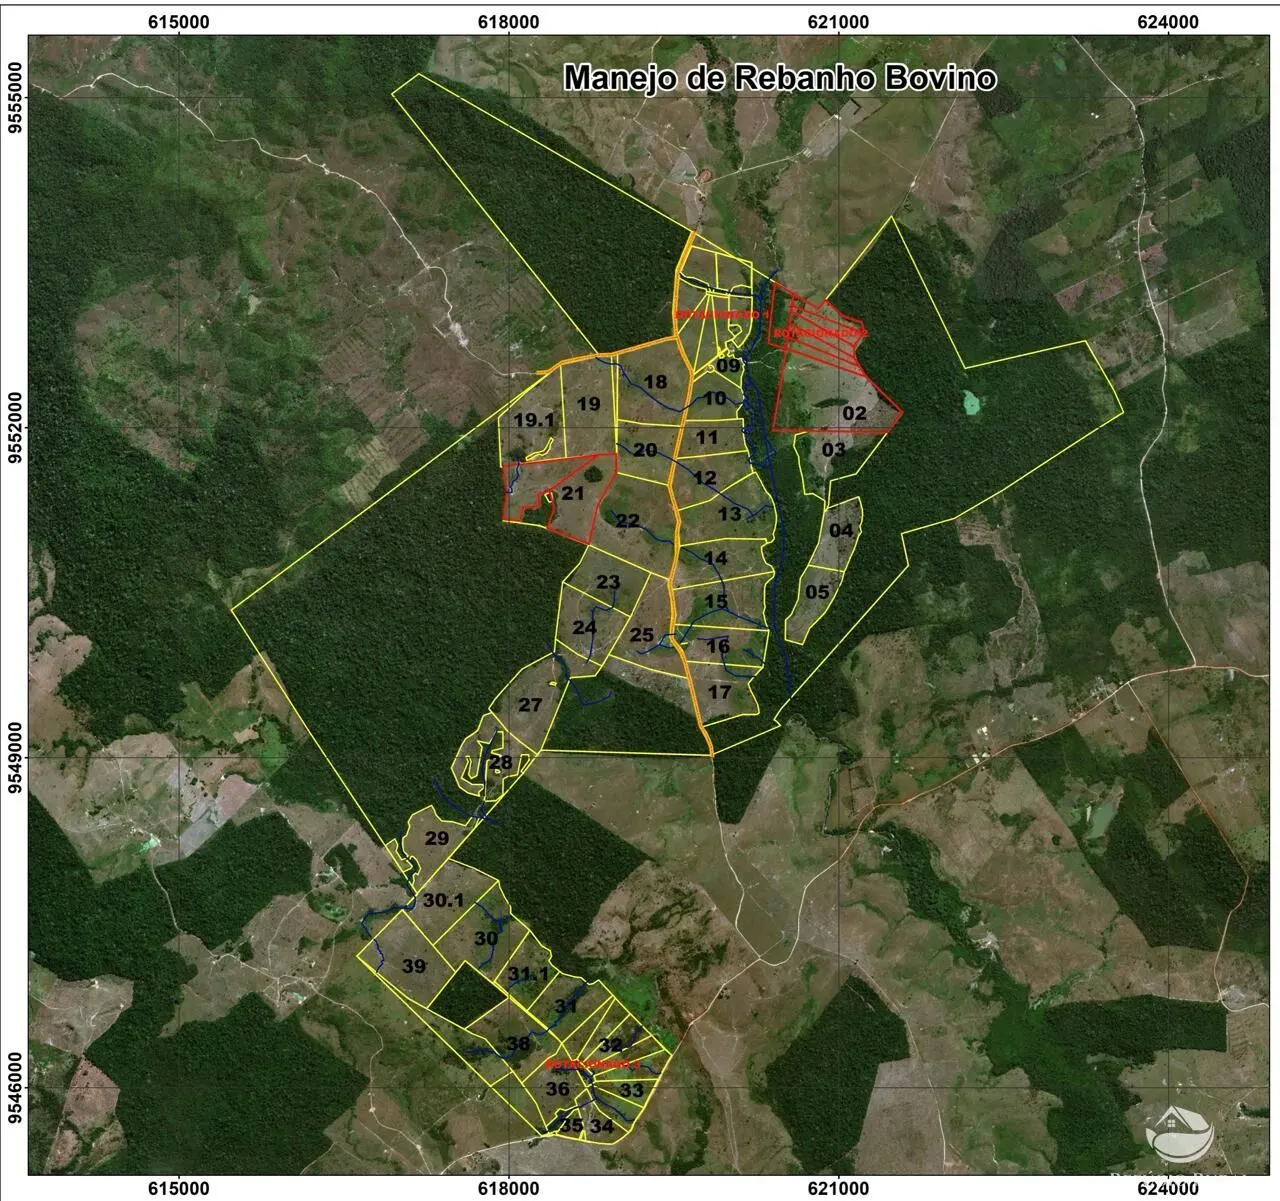Click the plot label 16
Viewport: 1280px width, 1201px height.
click(718, 646)
